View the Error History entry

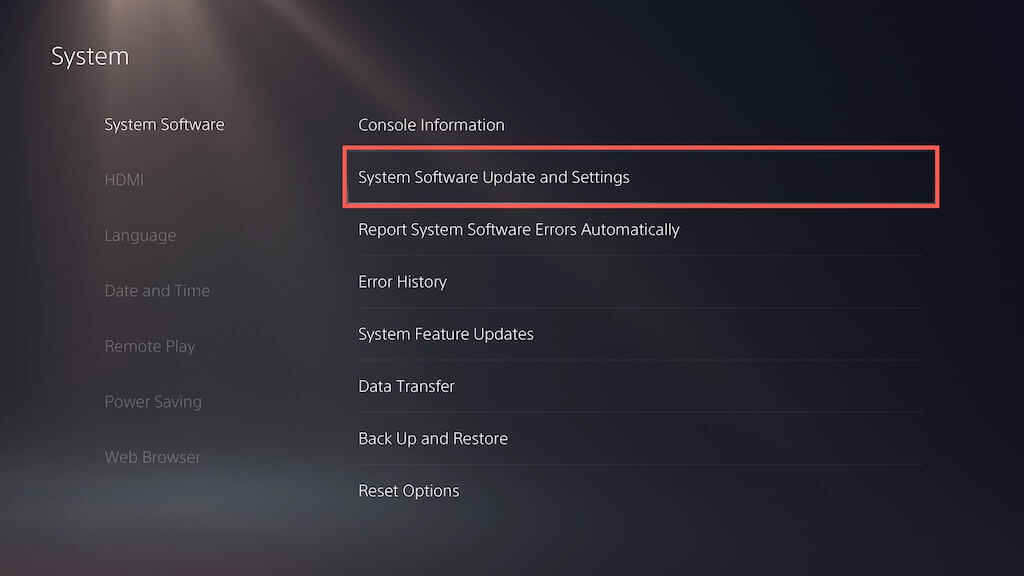(402, 282)
